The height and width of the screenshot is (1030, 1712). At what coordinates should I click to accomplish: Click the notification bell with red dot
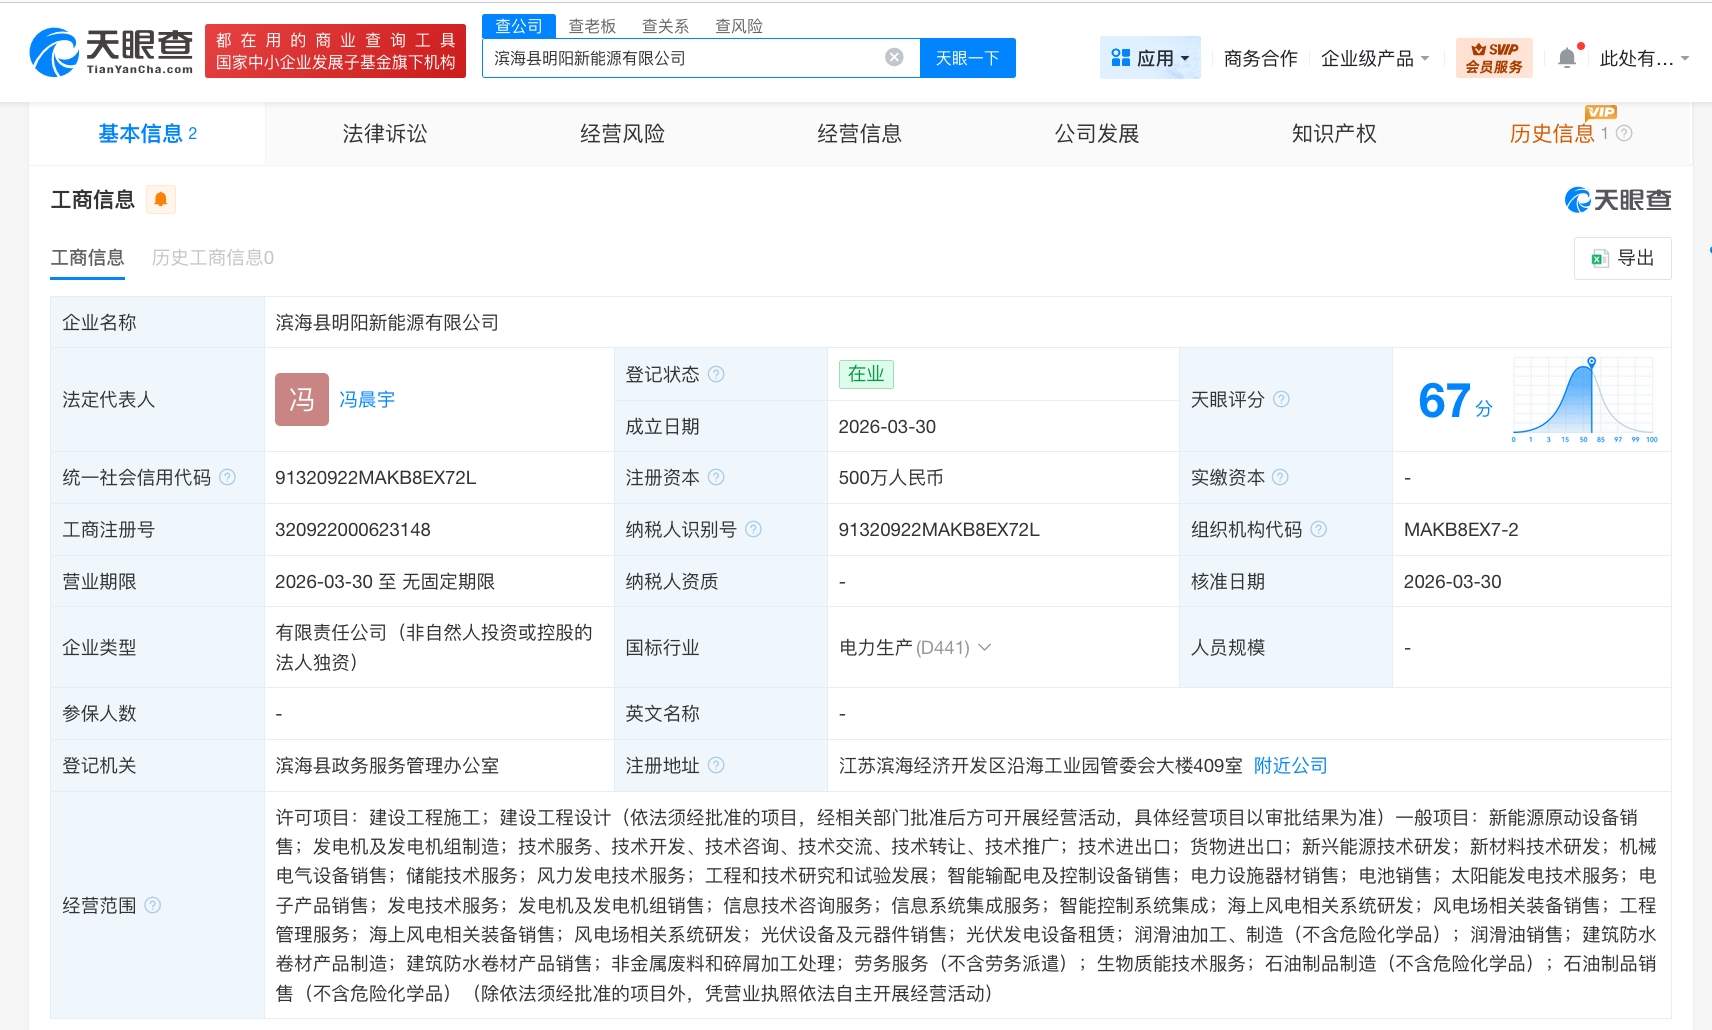click(x=1568, y=58)
